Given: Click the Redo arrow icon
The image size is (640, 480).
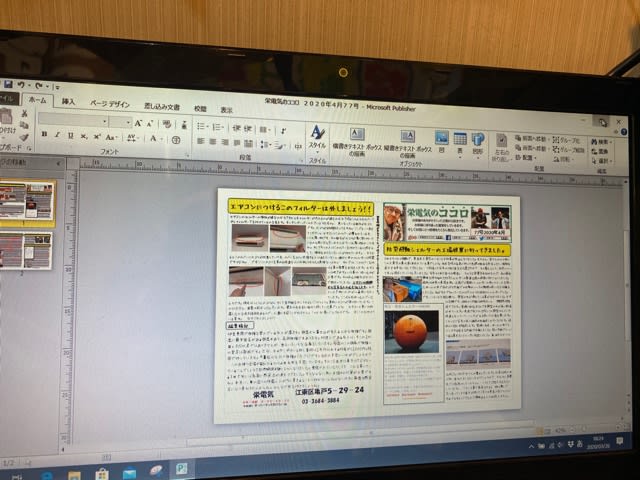Looking at the screenshot, I should point(39,86).
